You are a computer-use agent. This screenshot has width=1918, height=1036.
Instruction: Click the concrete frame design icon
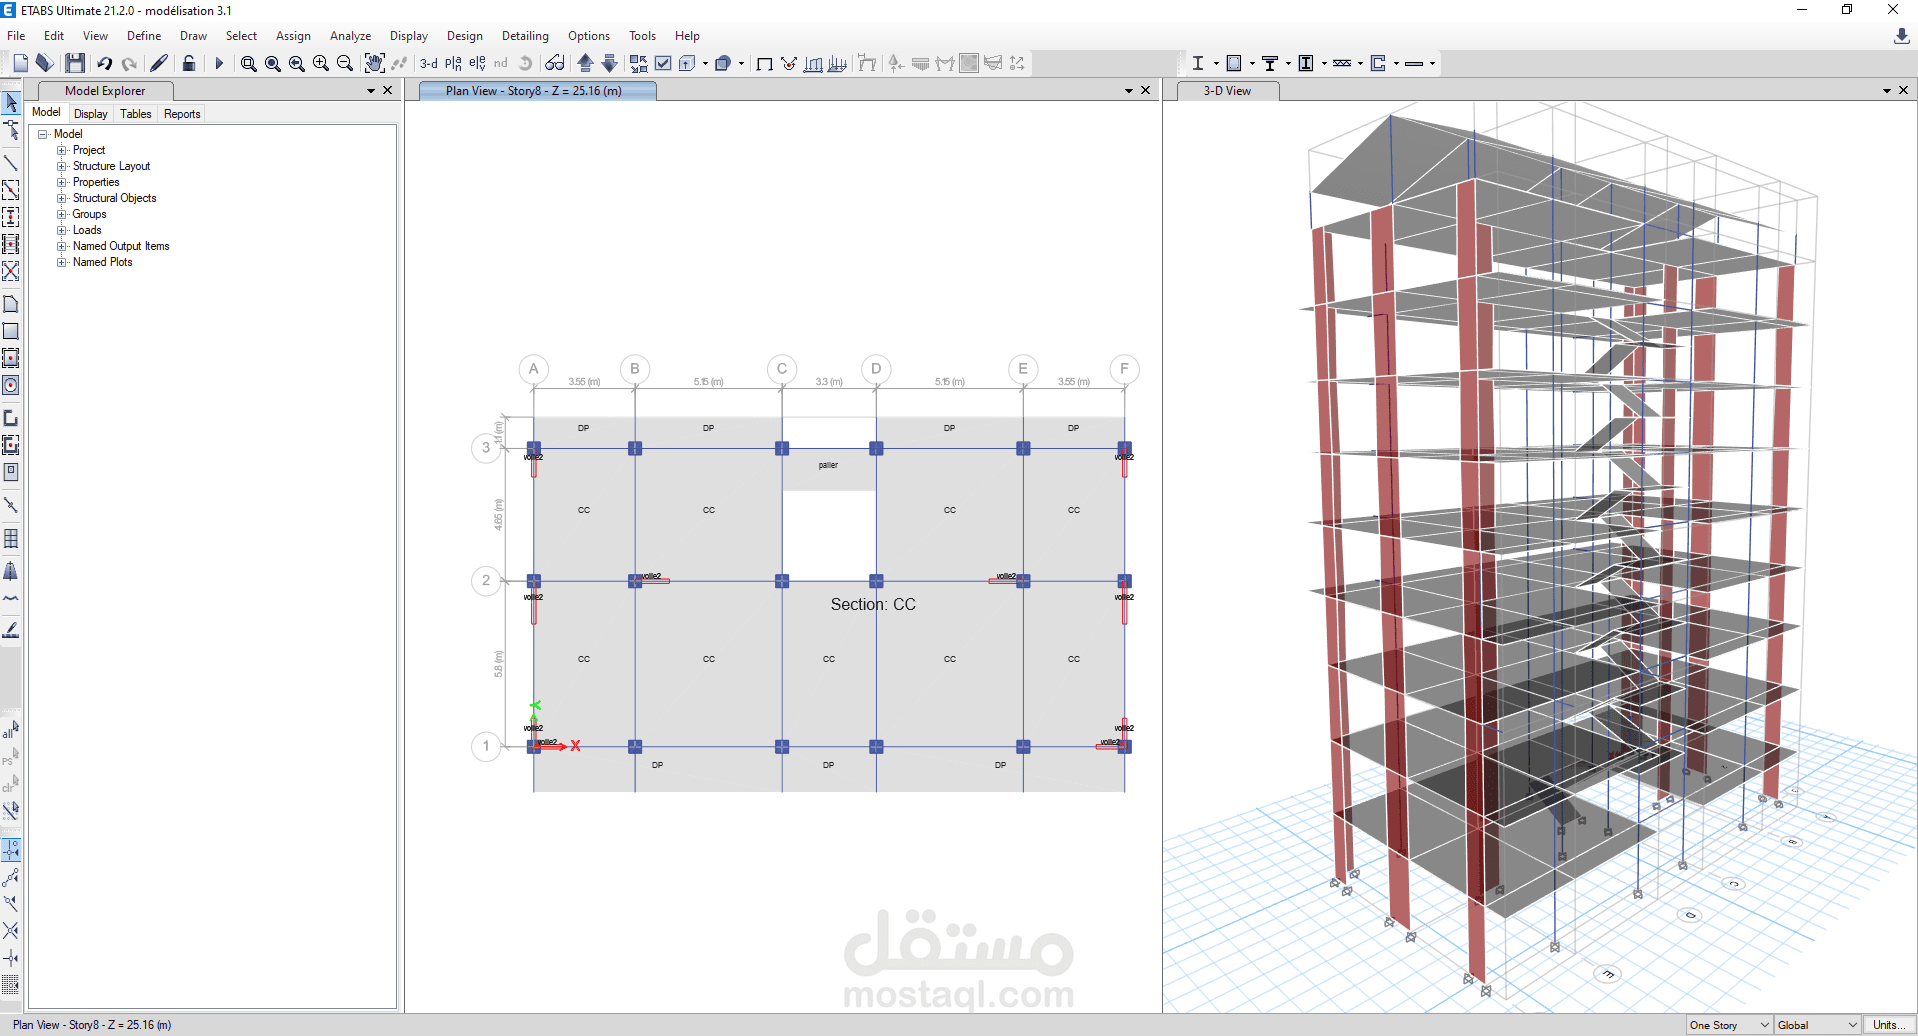click(1234, 63)
